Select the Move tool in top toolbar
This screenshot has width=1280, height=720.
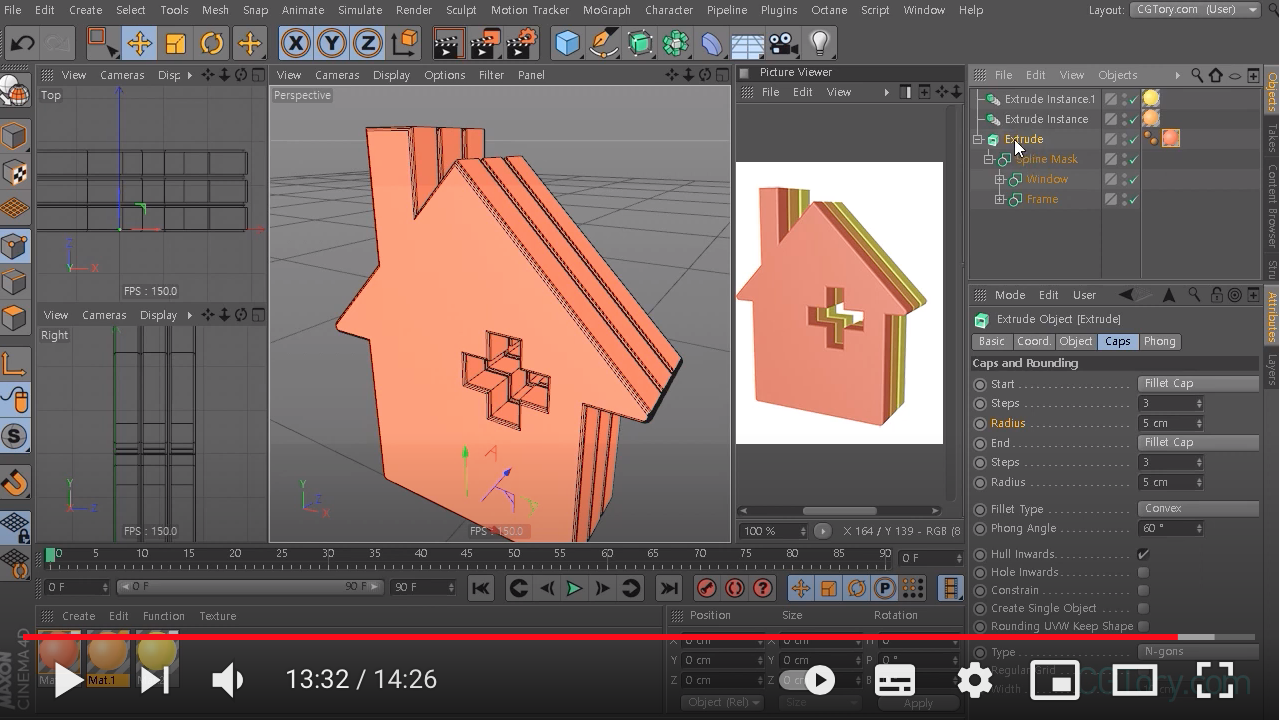pyautogui.click(x=139, y=43)
